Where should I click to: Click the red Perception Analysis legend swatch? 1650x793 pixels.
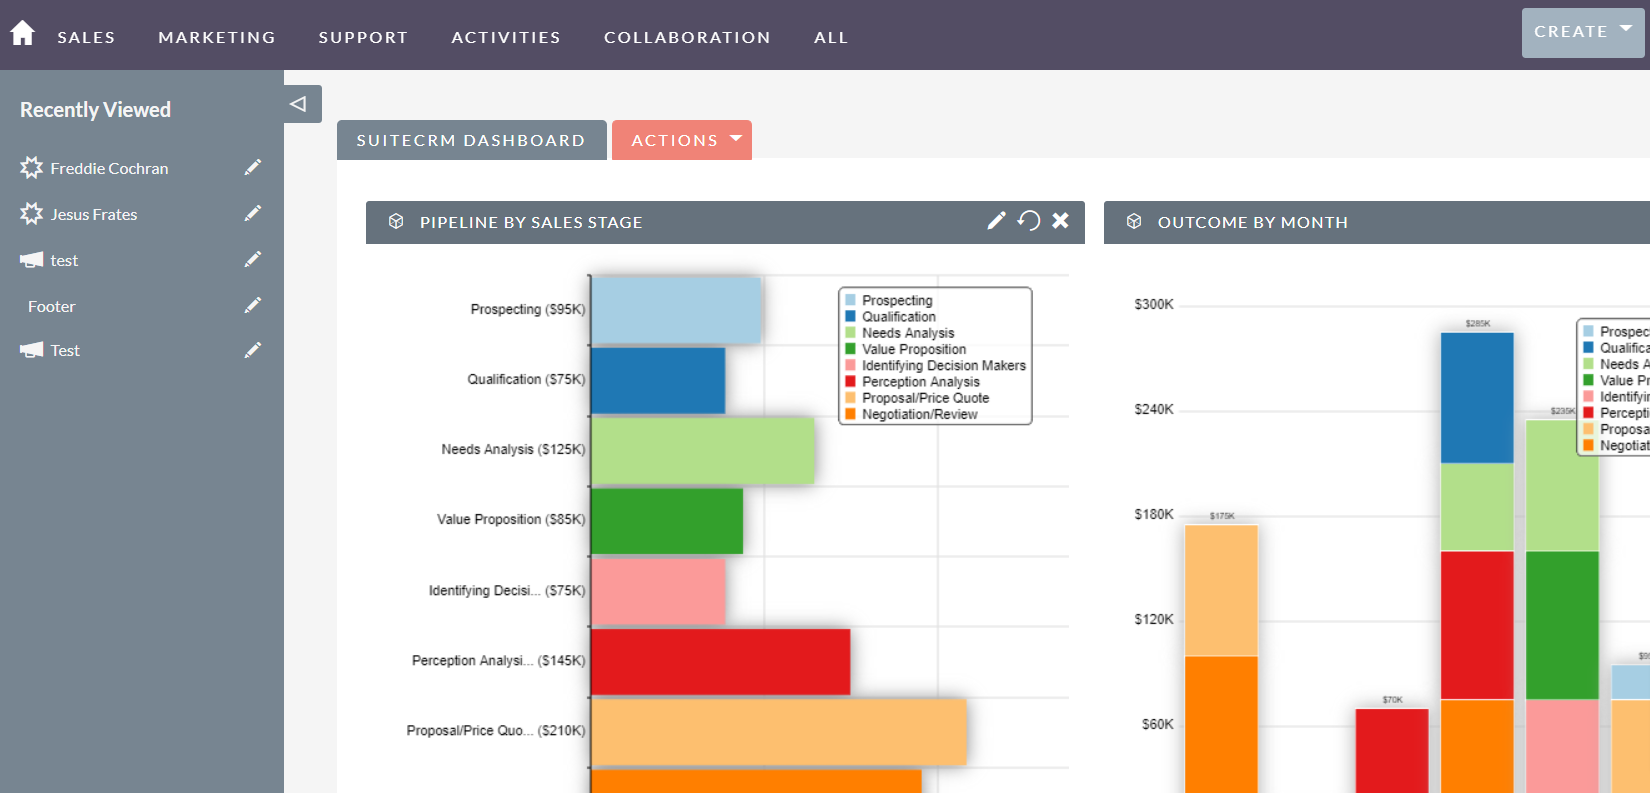coord(851,382)
